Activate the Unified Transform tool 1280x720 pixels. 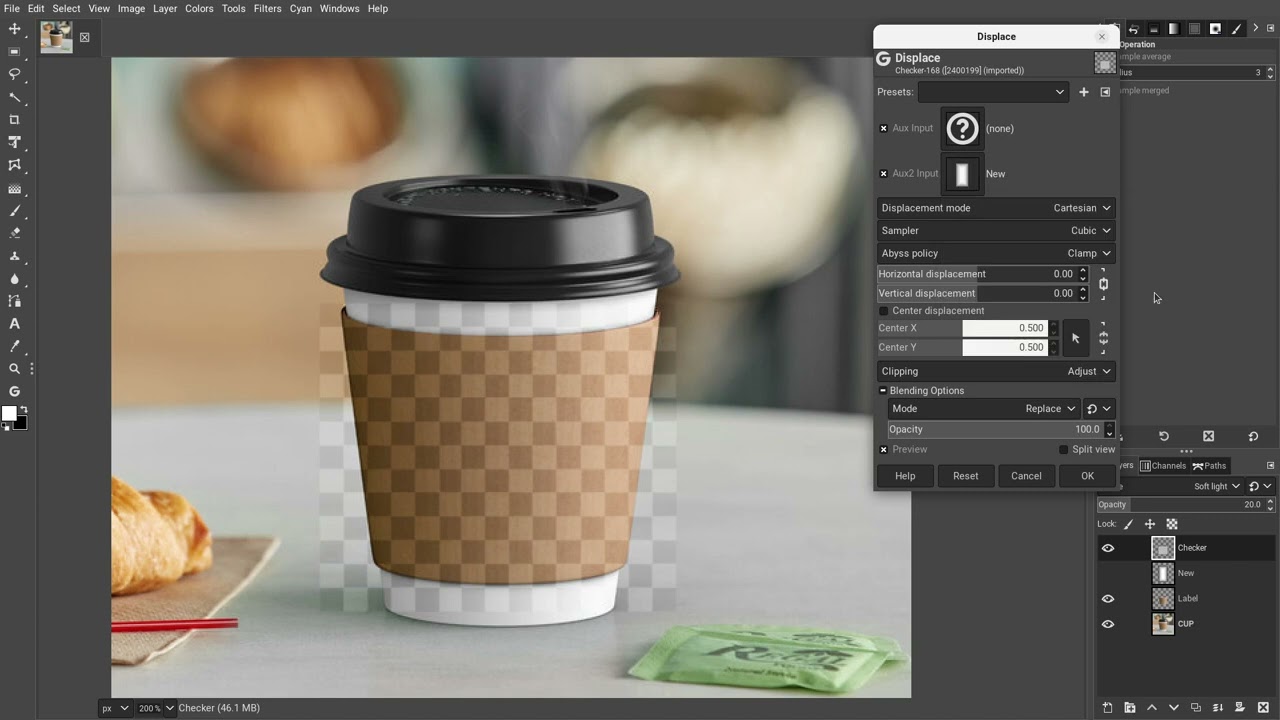[14, 143]
